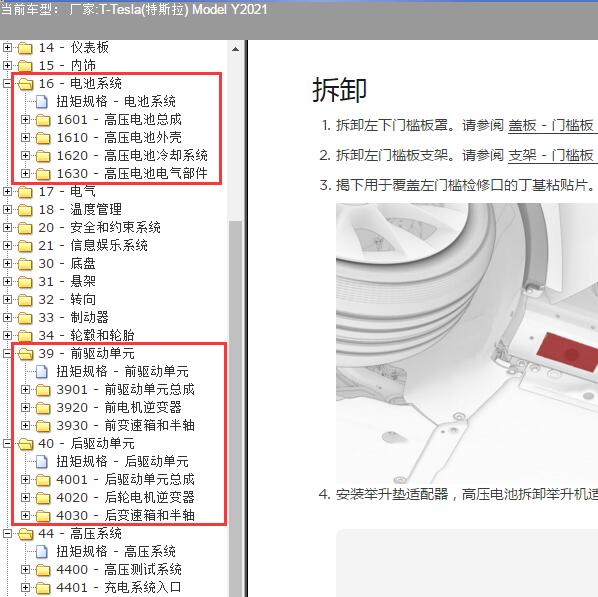
Task: Collapse the 16 - 电池系统 node
Action: [7, 84]
